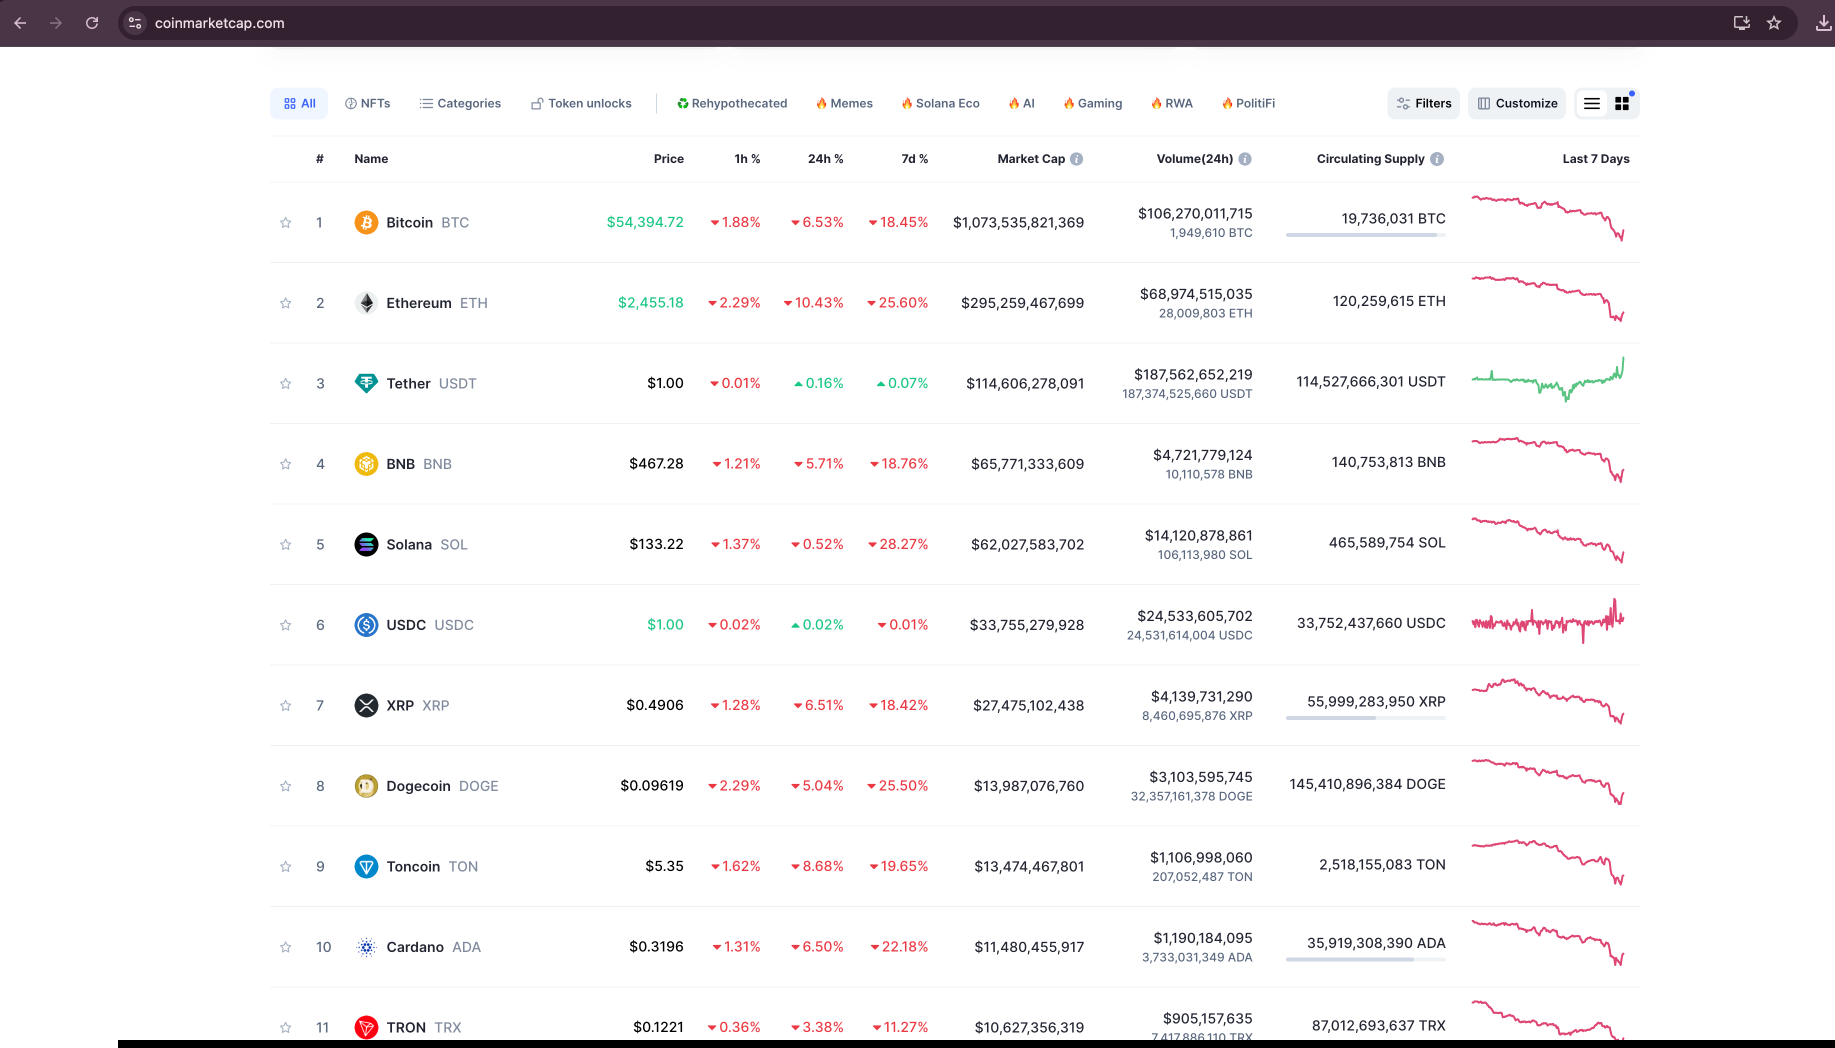Select the All tab
The width and height of the screenshot is (1835, 1048).
299,103
